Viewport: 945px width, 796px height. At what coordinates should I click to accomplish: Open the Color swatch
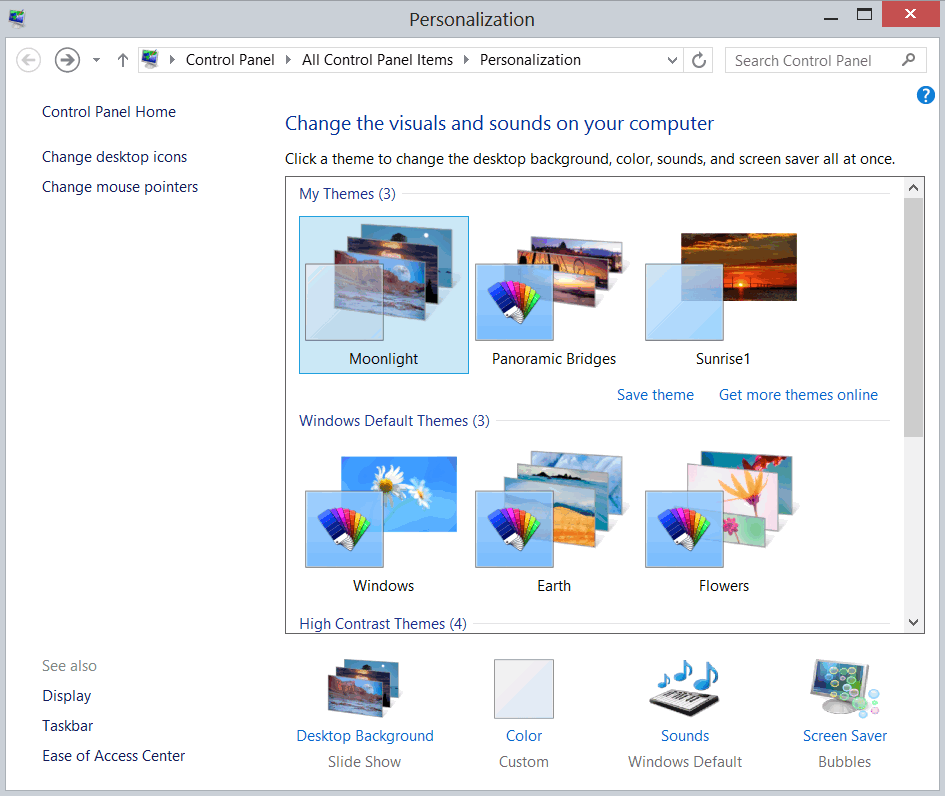524,689
